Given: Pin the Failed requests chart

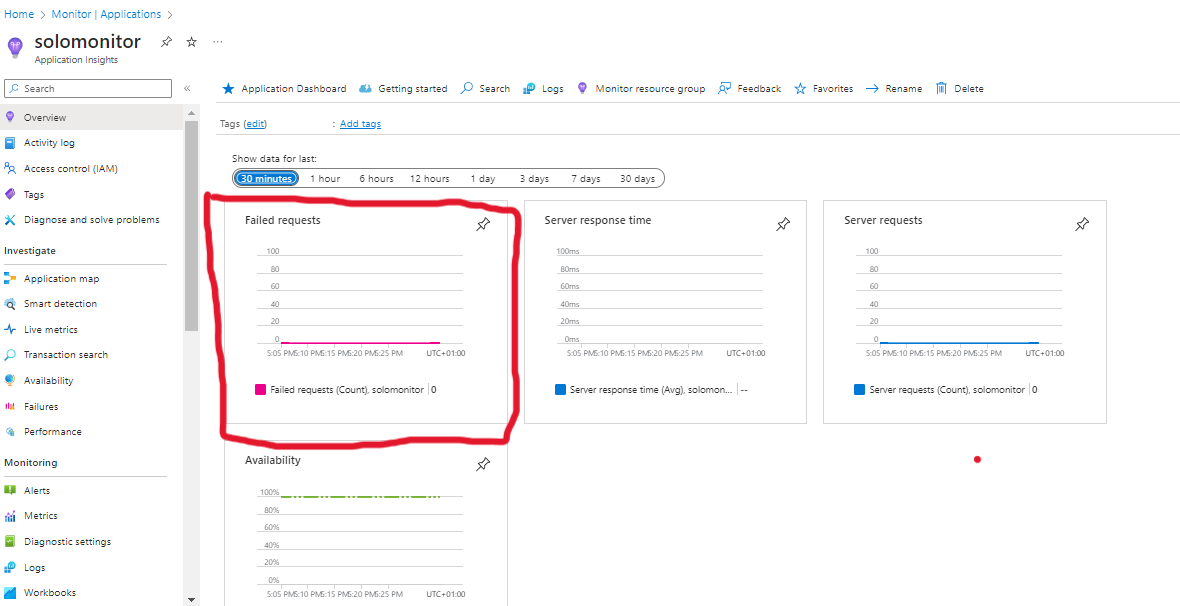Looking at the screenshot, I should click(483, 225).
